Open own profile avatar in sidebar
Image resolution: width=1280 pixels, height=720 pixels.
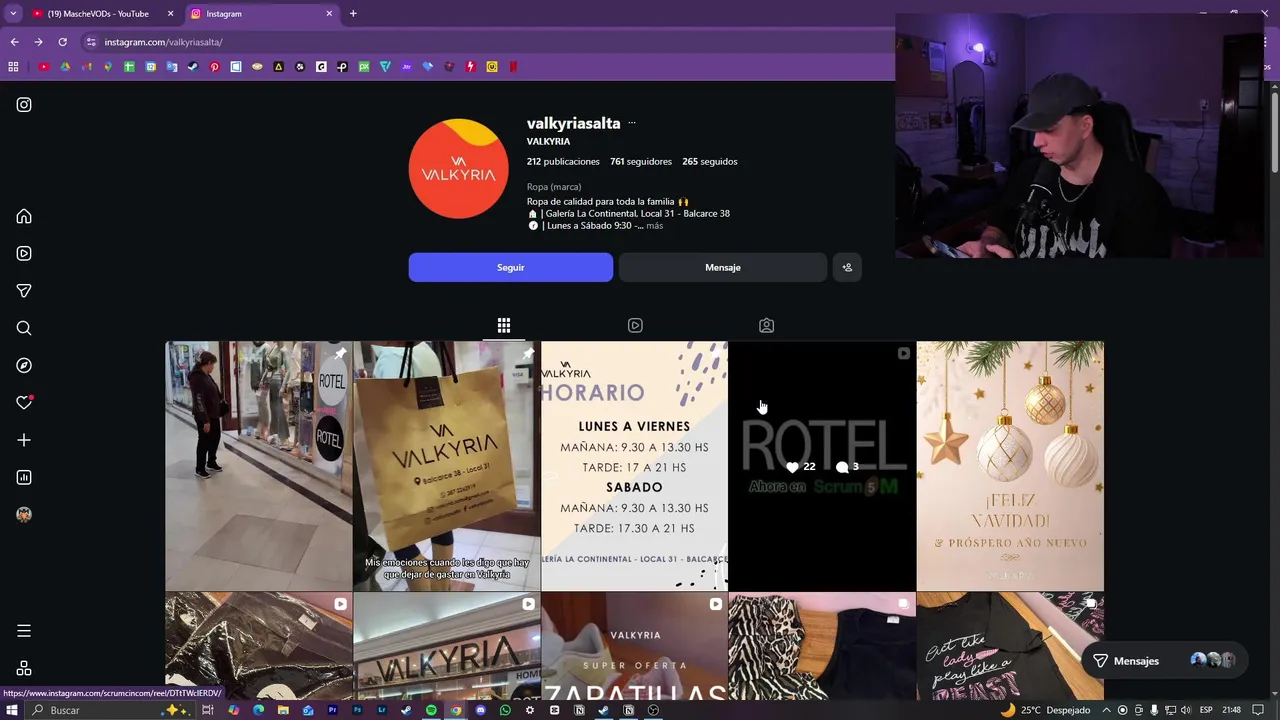point(24,514)
